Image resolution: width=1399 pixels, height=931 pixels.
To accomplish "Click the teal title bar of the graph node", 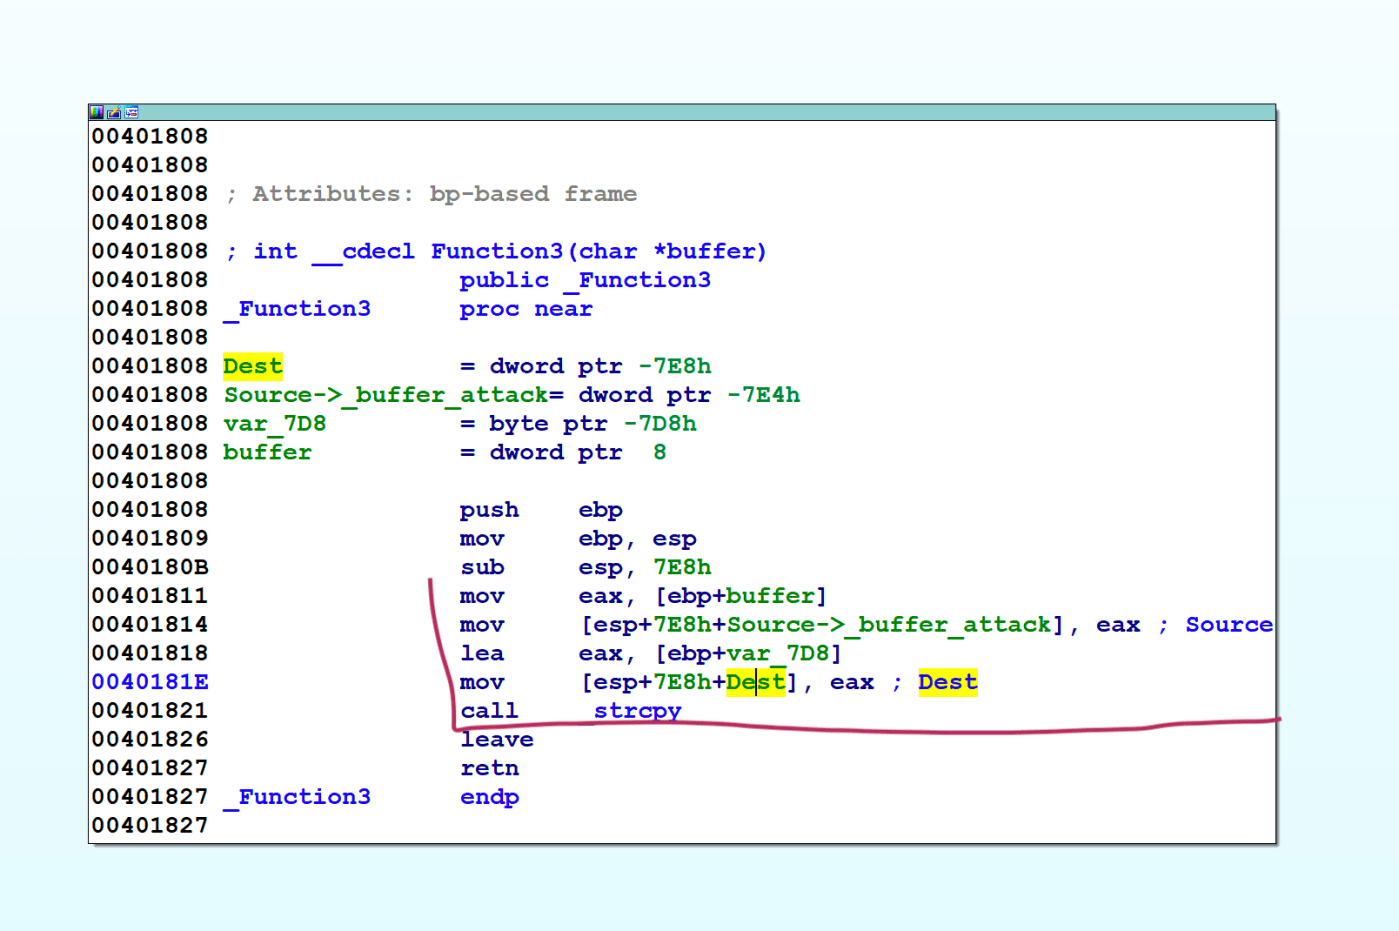I will tap(700, 112).
